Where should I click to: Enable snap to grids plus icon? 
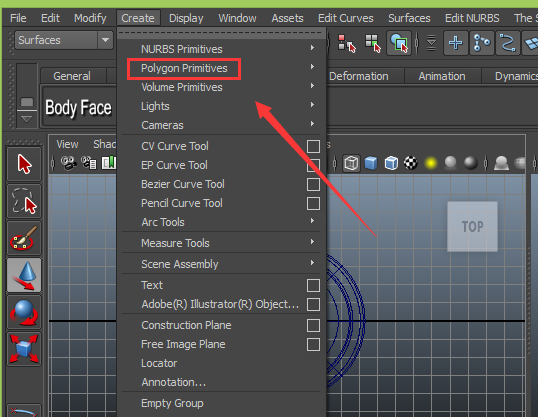point(456,43)
